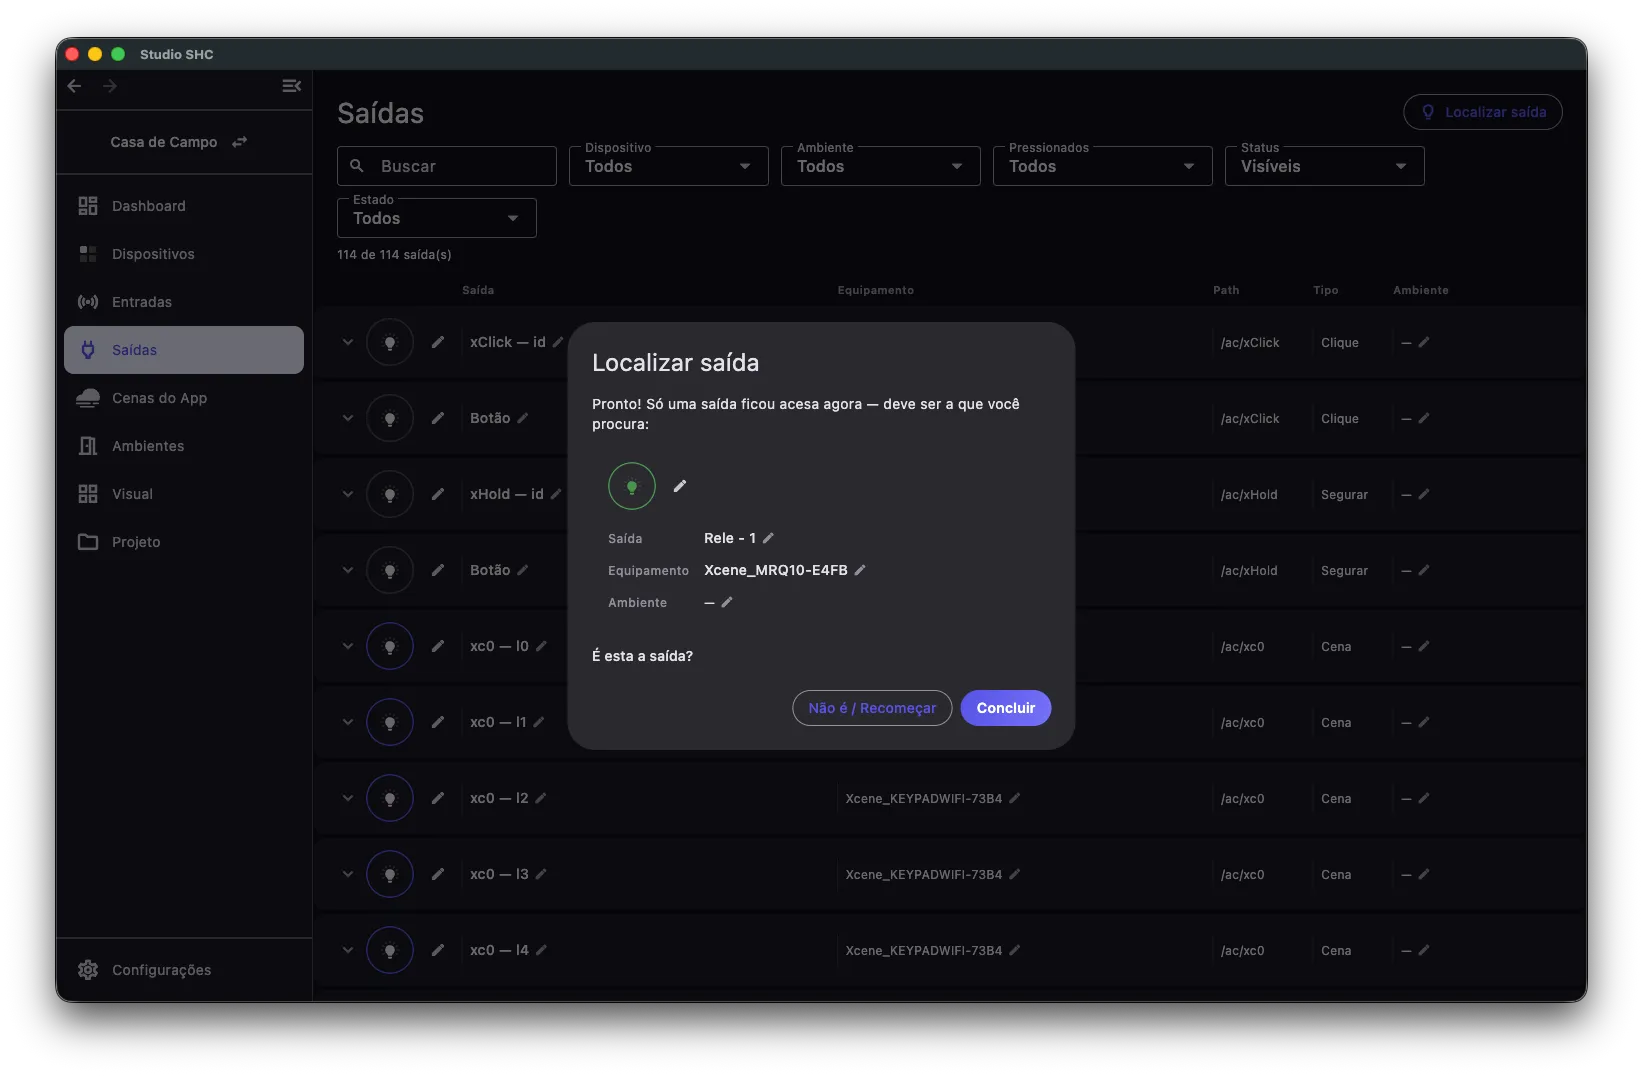Click the Ambiente edit pencil in dialog

[727, 602]
